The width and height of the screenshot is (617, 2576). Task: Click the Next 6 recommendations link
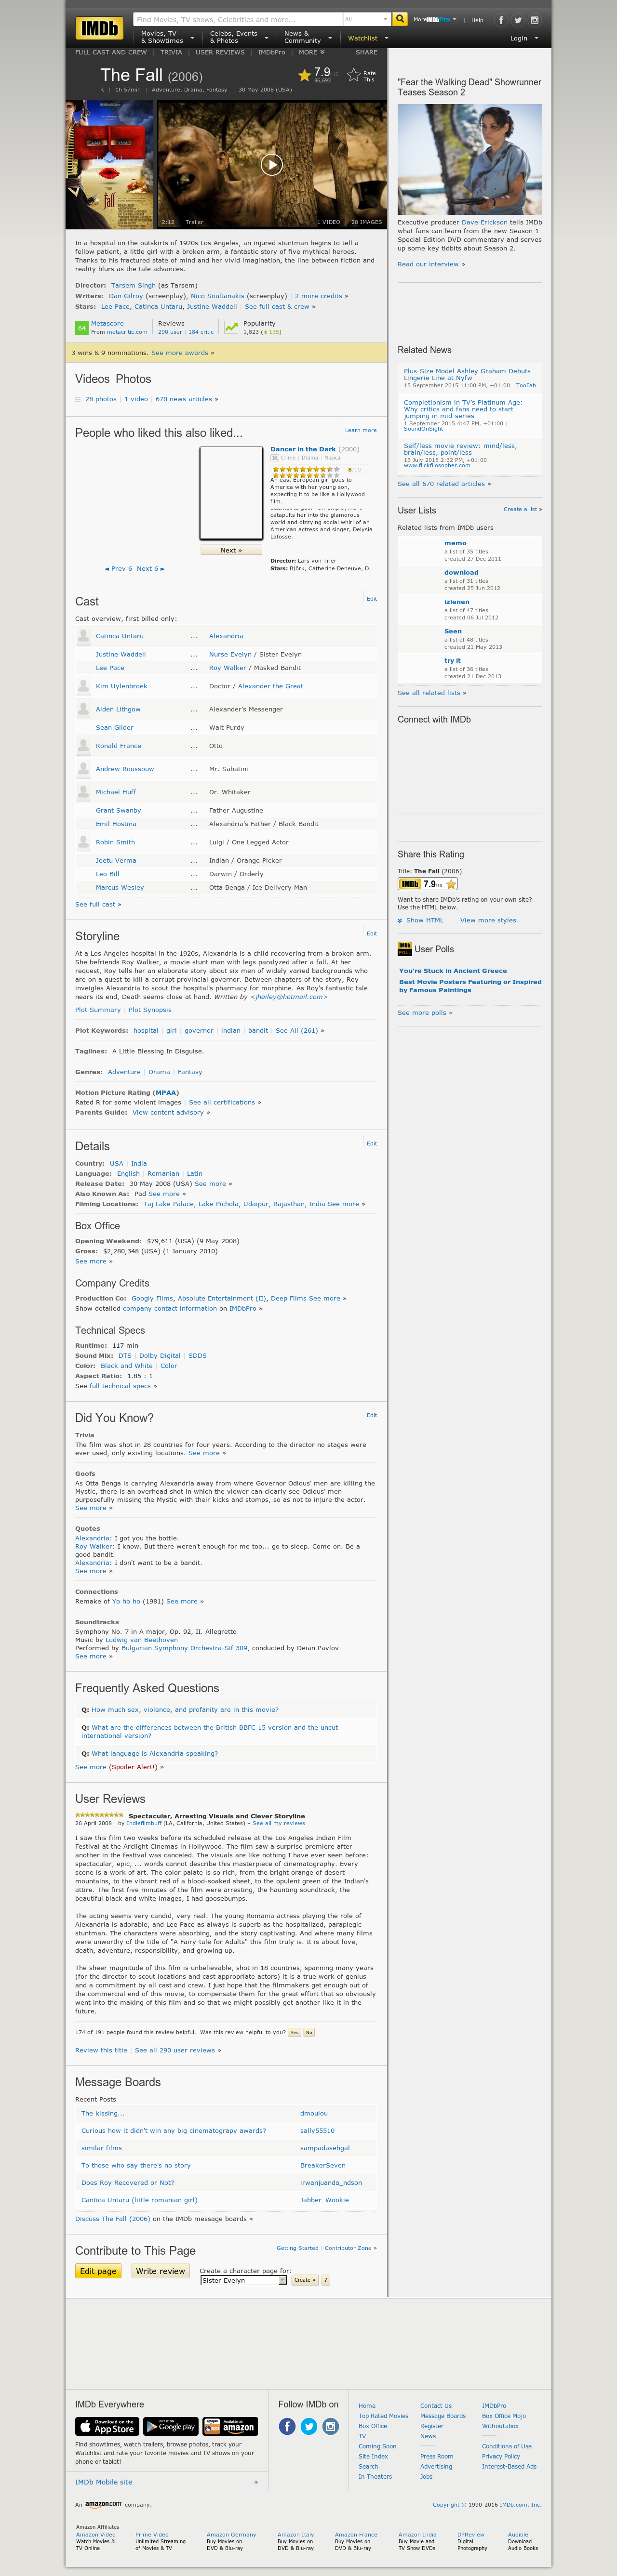pos(150,569)
